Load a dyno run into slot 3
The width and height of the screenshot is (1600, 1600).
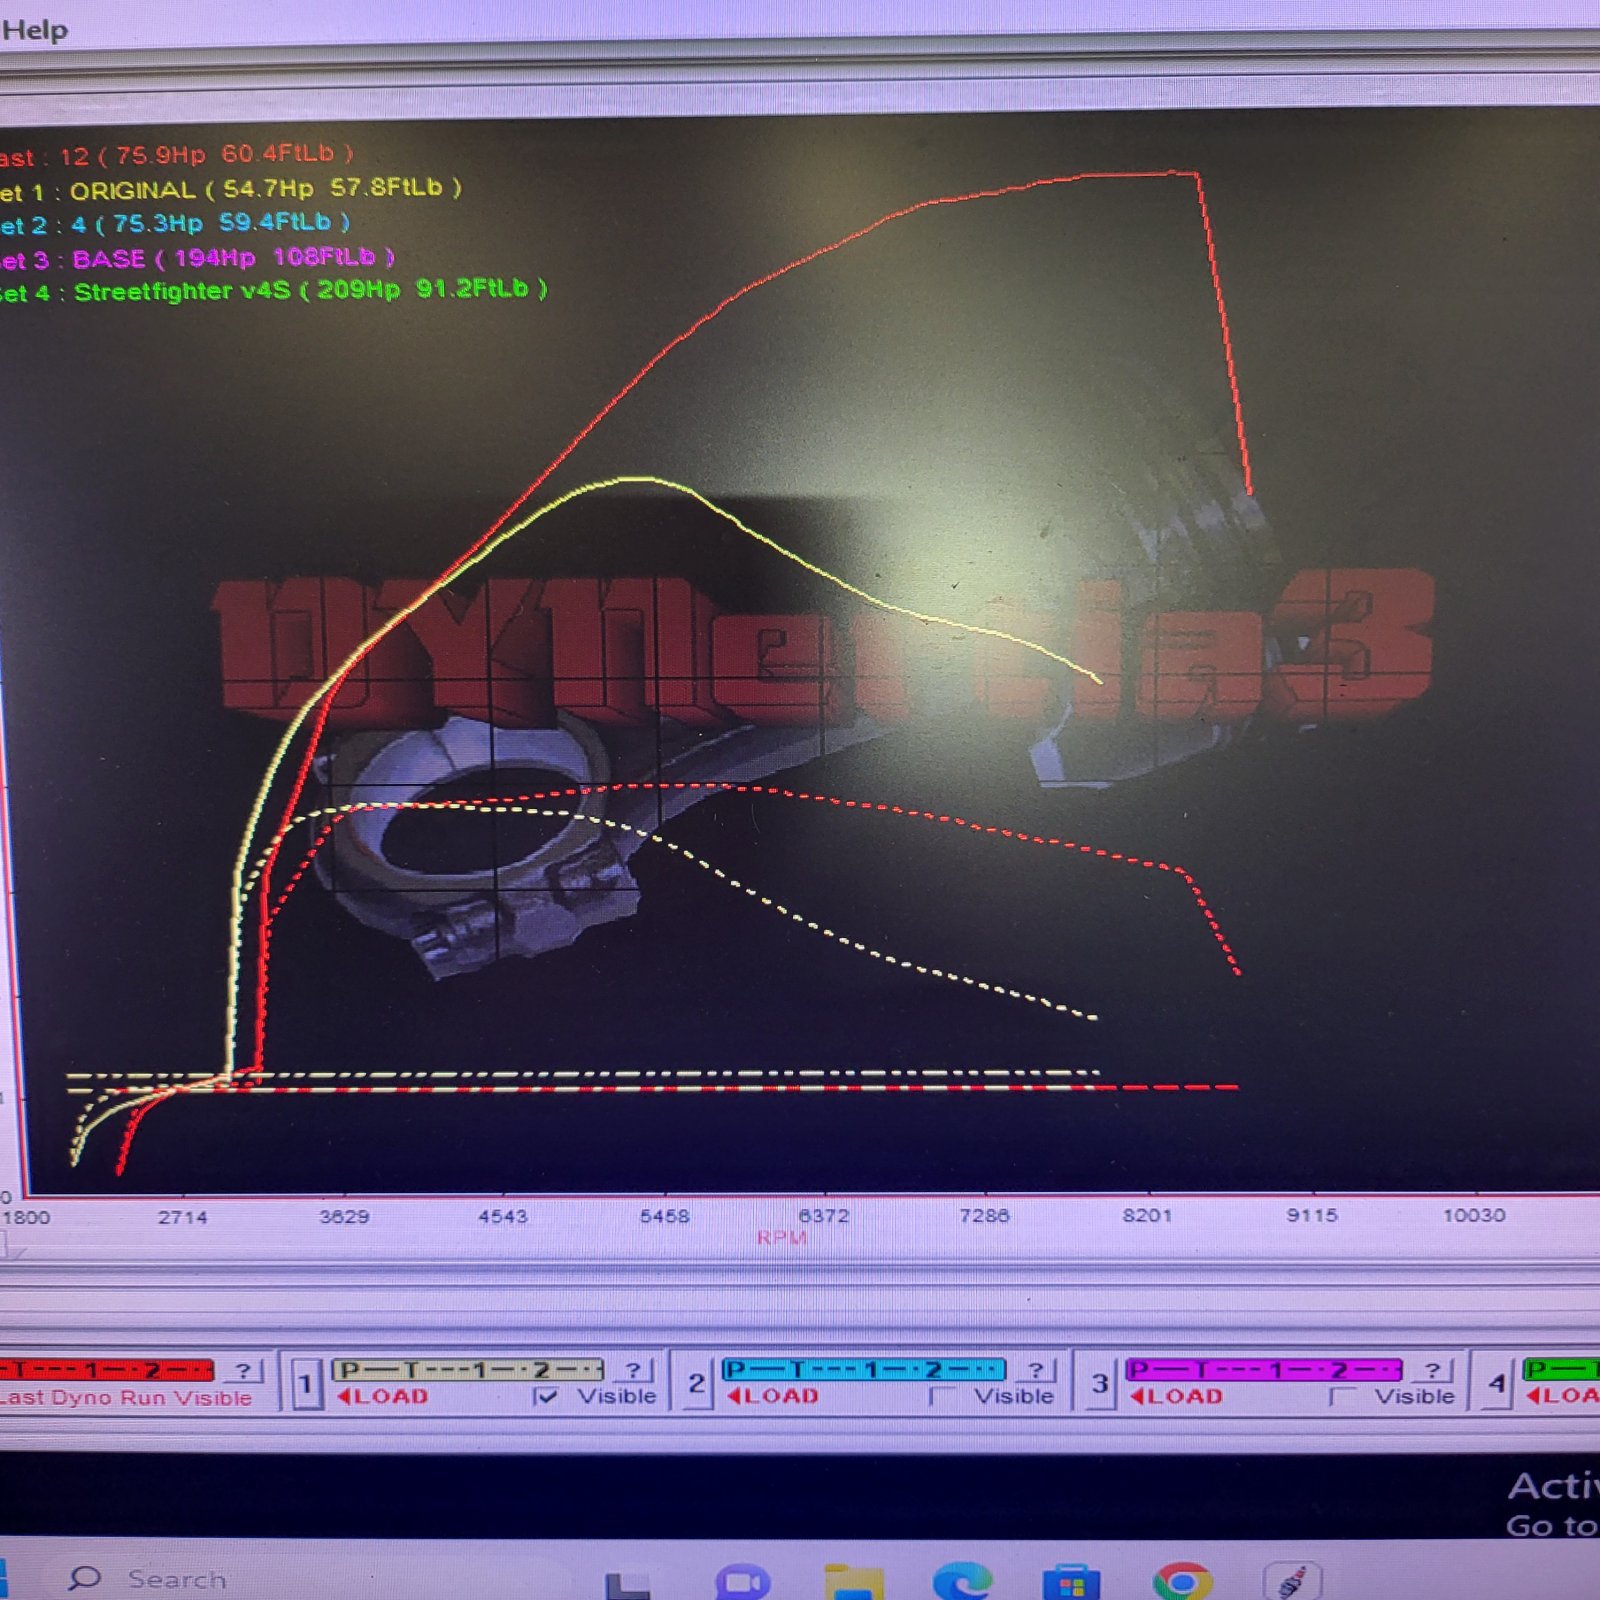pyautogui.click(x=1176, y=1396)
